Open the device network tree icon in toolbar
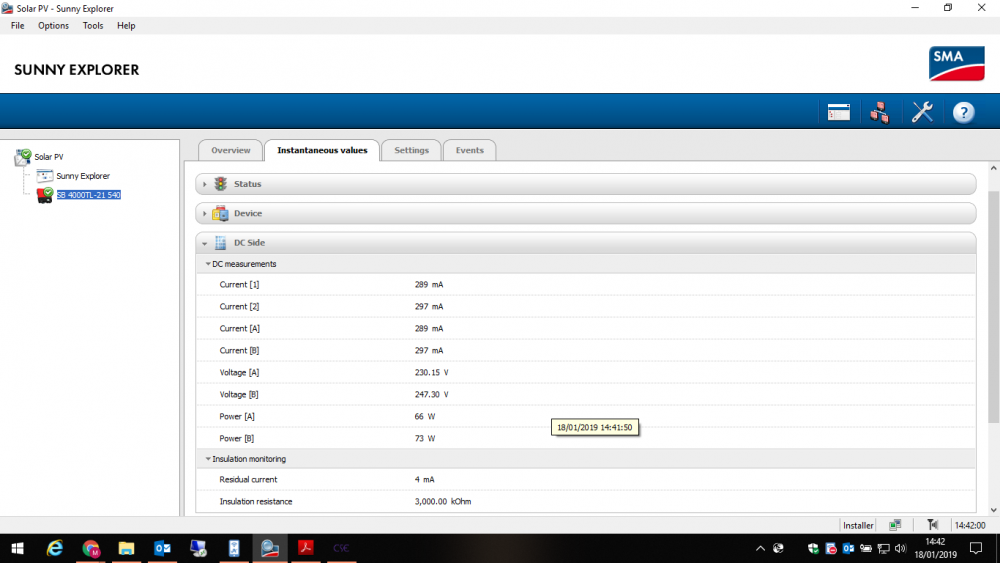The image size is (1000, 563). (879, 112)
